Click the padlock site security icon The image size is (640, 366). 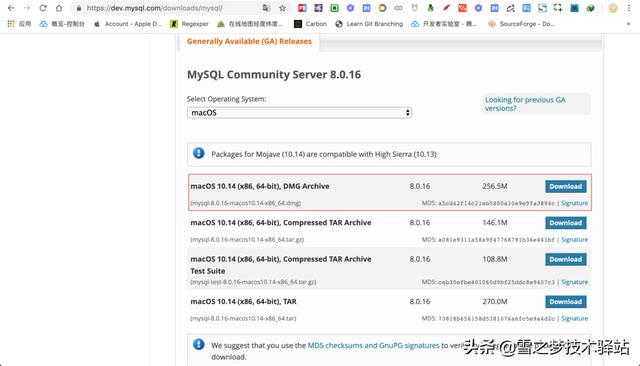(79, 8)
